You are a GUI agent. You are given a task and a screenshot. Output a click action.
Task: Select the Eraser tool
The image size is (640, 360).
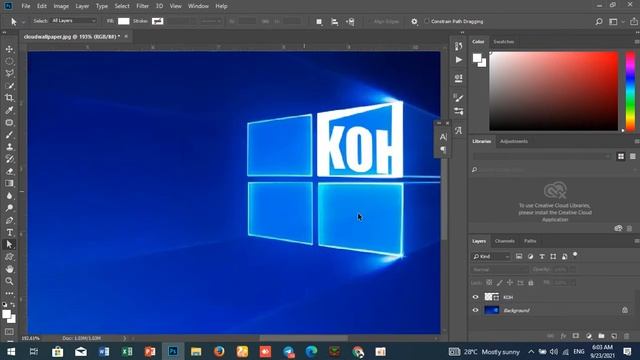click(x=9, y=171)
